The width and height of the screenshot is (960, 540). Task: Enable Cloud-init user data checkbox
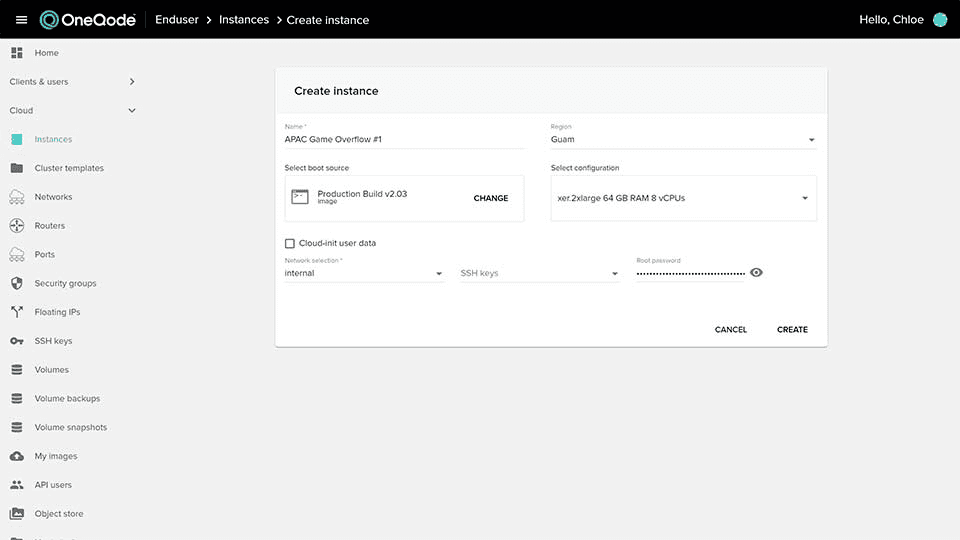click(290, 243)
